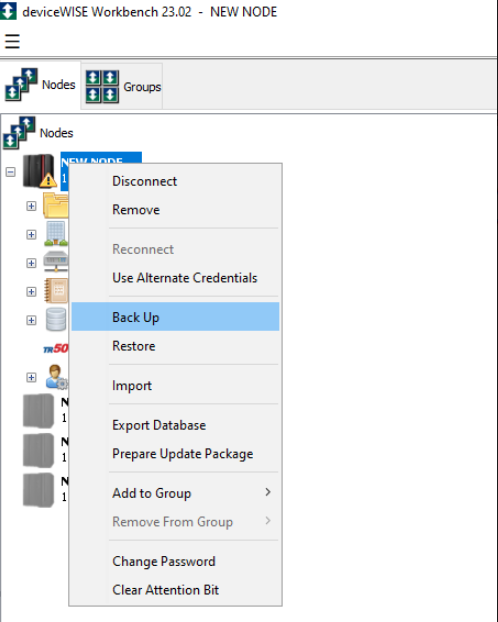The image size is (498, 622).
Task: Click the user administration icon
Action: tap(56, 376)
